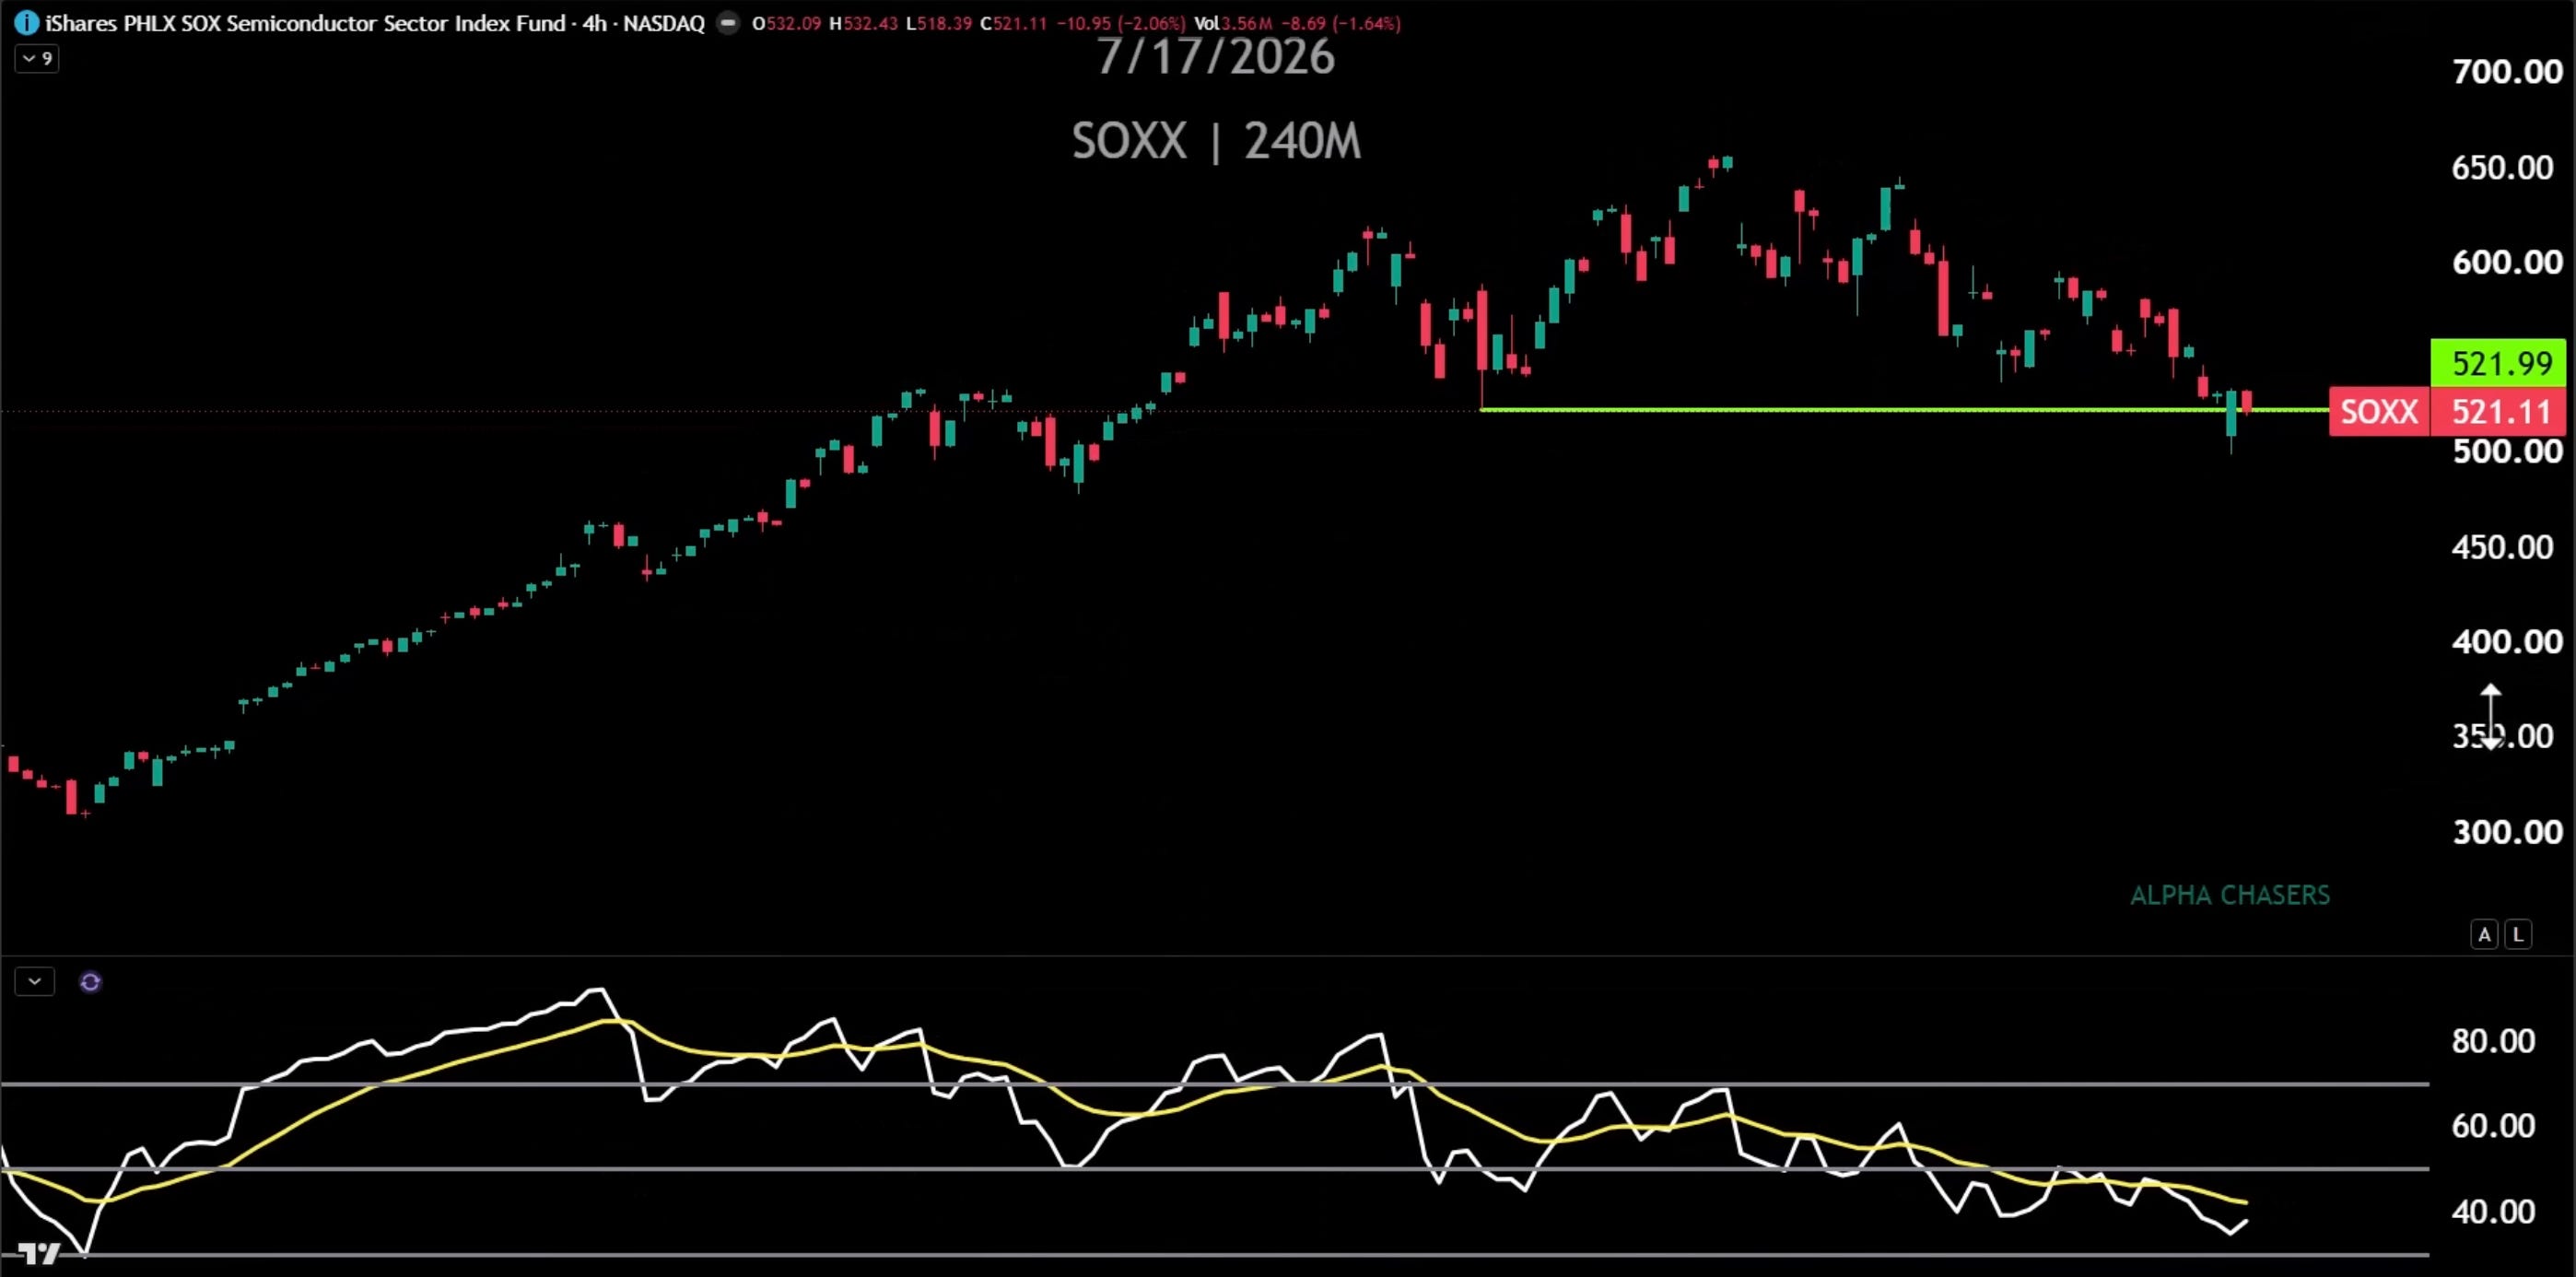The image size is (2576, 1277).
Task: Click the high value H532.43
Action: point(863,23)
